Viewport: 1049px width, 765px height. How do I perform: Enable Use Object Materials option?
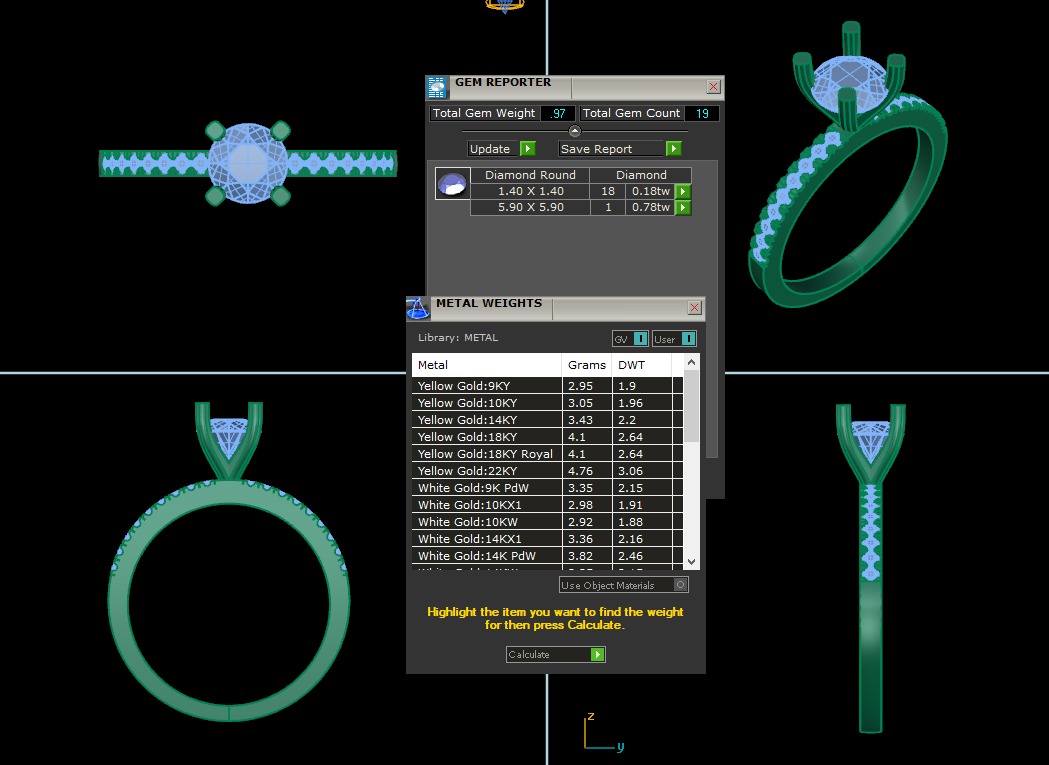pyautogui.click(x=681, y=585)
